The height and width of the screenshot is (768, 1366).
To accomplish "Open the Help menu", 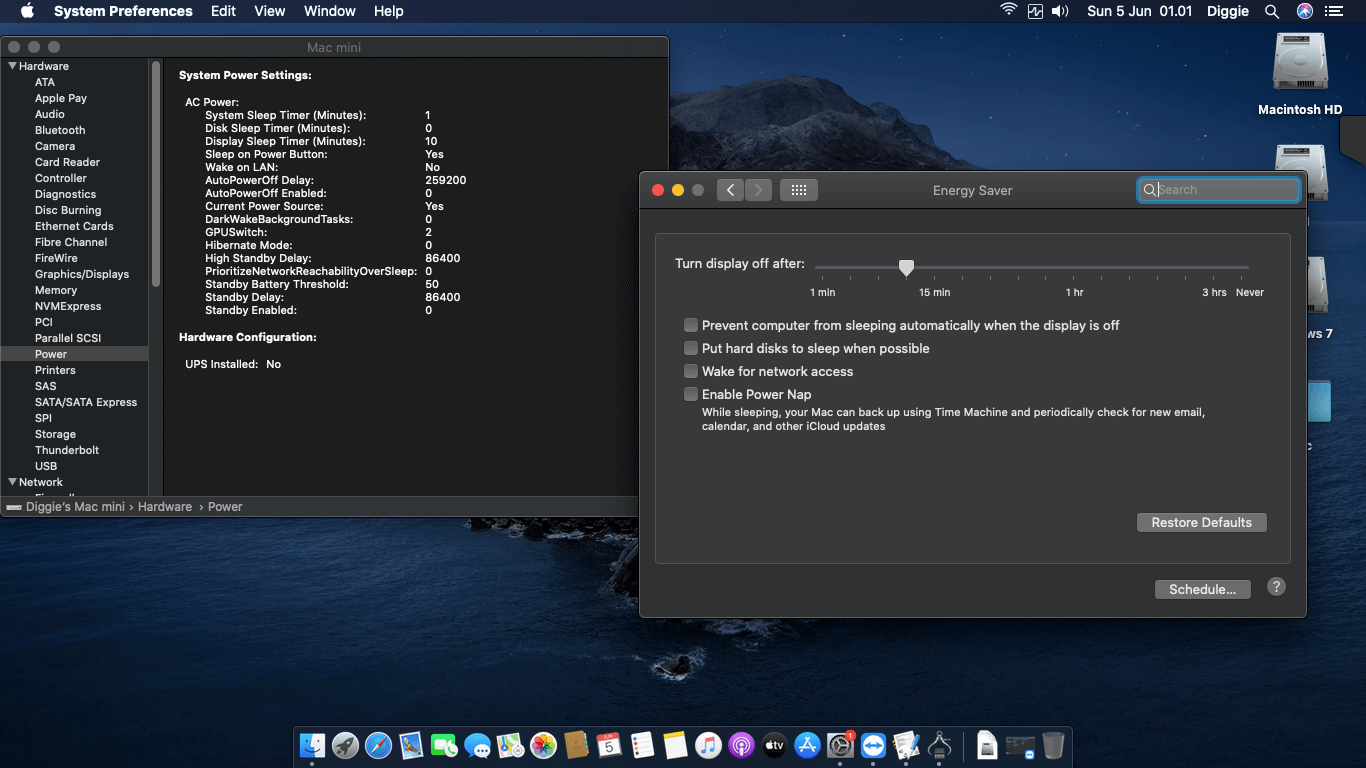I will [x=388, y=11].
